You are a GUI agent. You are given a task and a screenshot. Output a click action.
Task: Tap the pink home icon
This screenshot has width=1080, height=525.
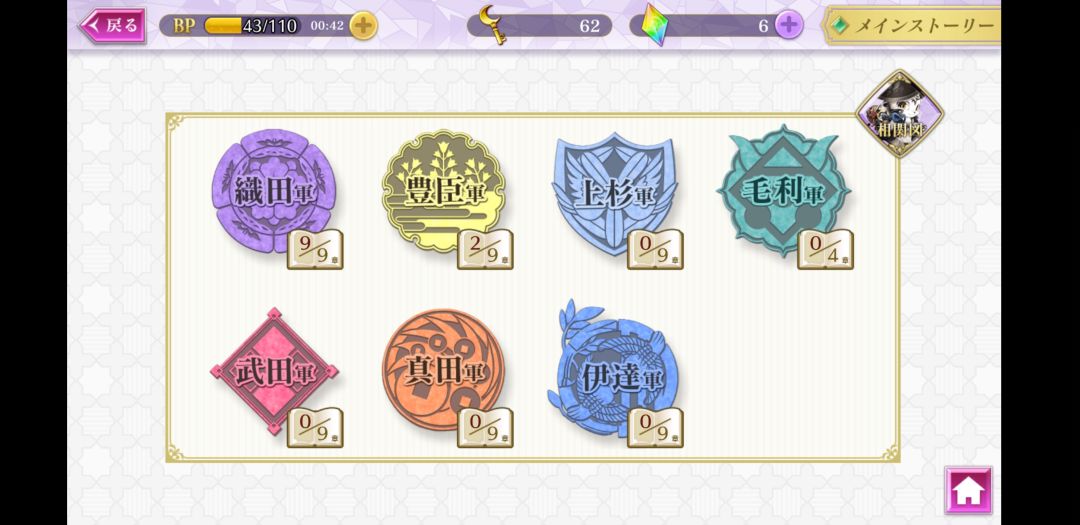968,491
